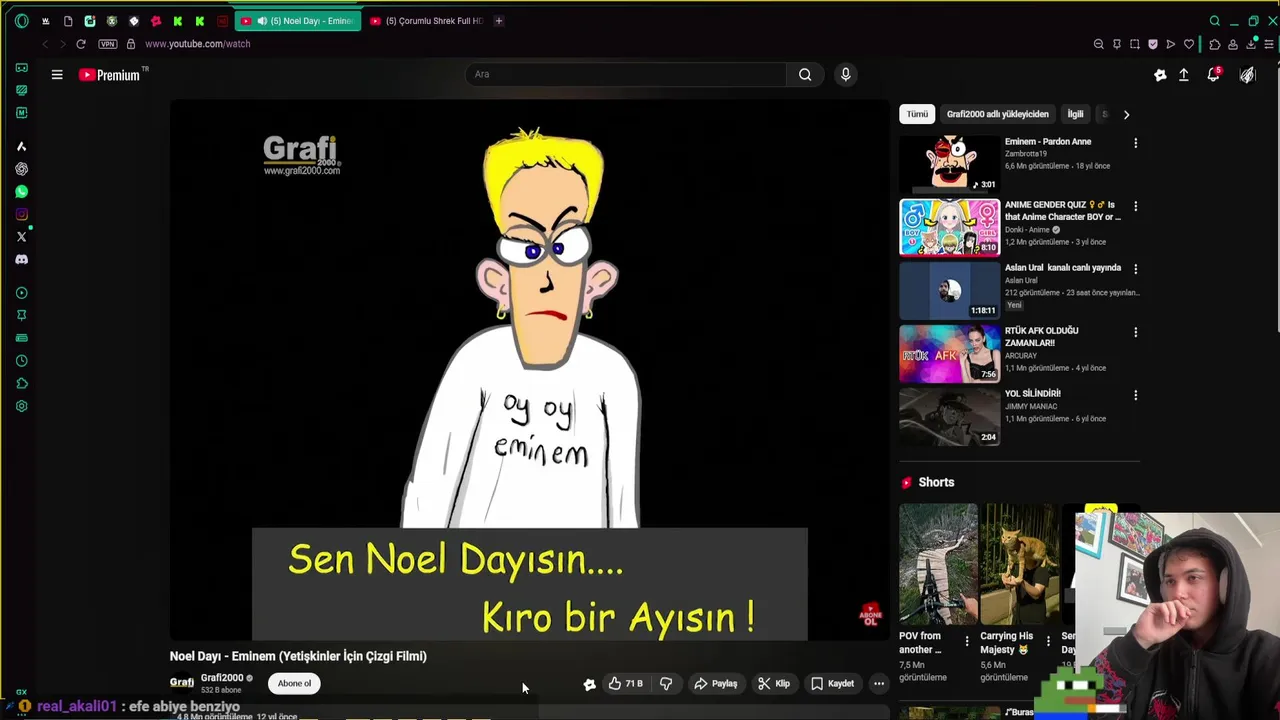Open ANIME GENDER QUIZ video title
The width and height of the screenshot is (1280, 720).
click(x=1062, y=210)
